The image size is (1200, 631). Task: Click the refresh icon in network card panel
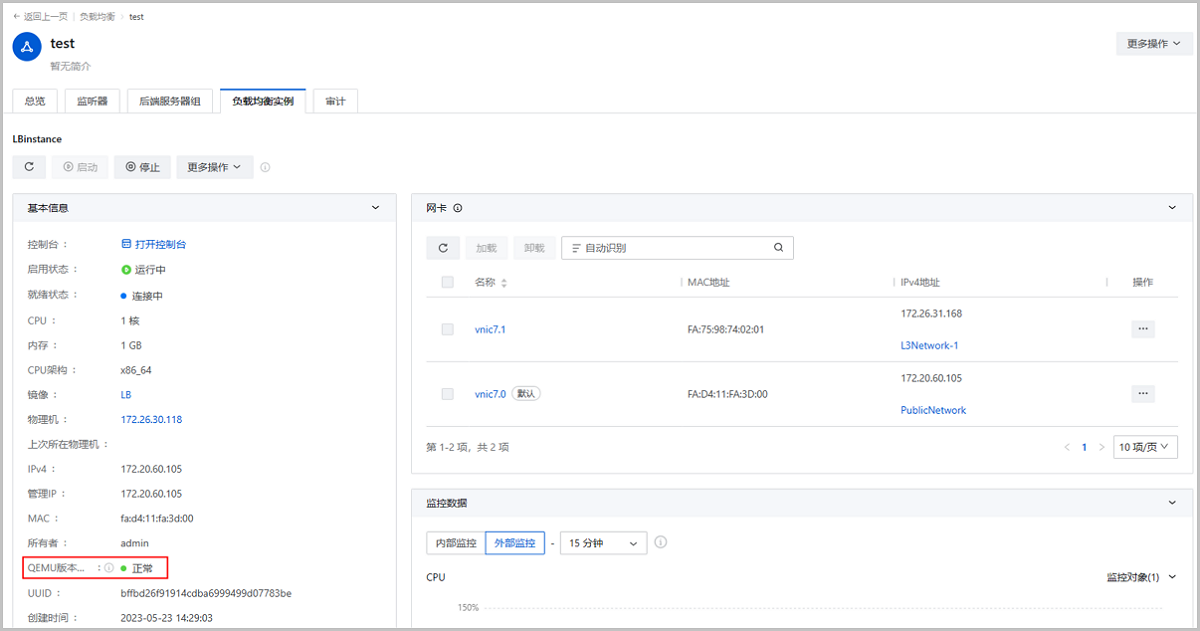[x=443, y=248]
